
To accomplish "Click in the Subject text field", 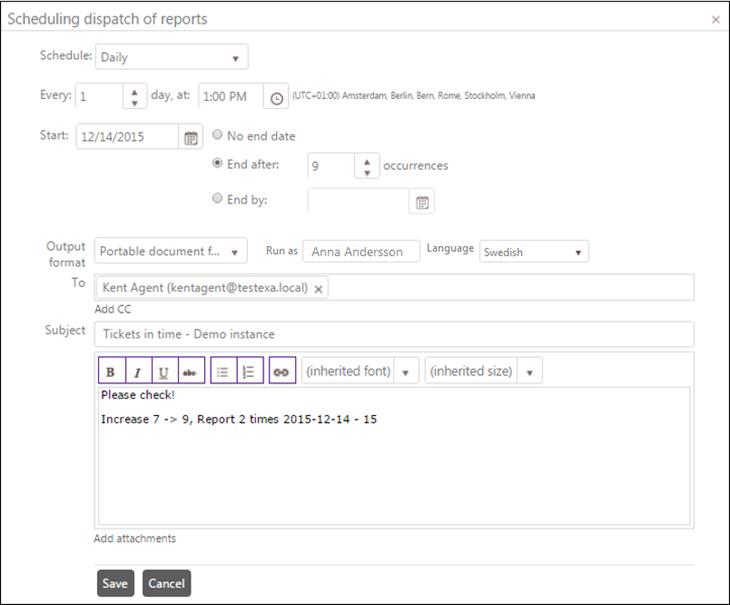I will (x=393, y=334).
